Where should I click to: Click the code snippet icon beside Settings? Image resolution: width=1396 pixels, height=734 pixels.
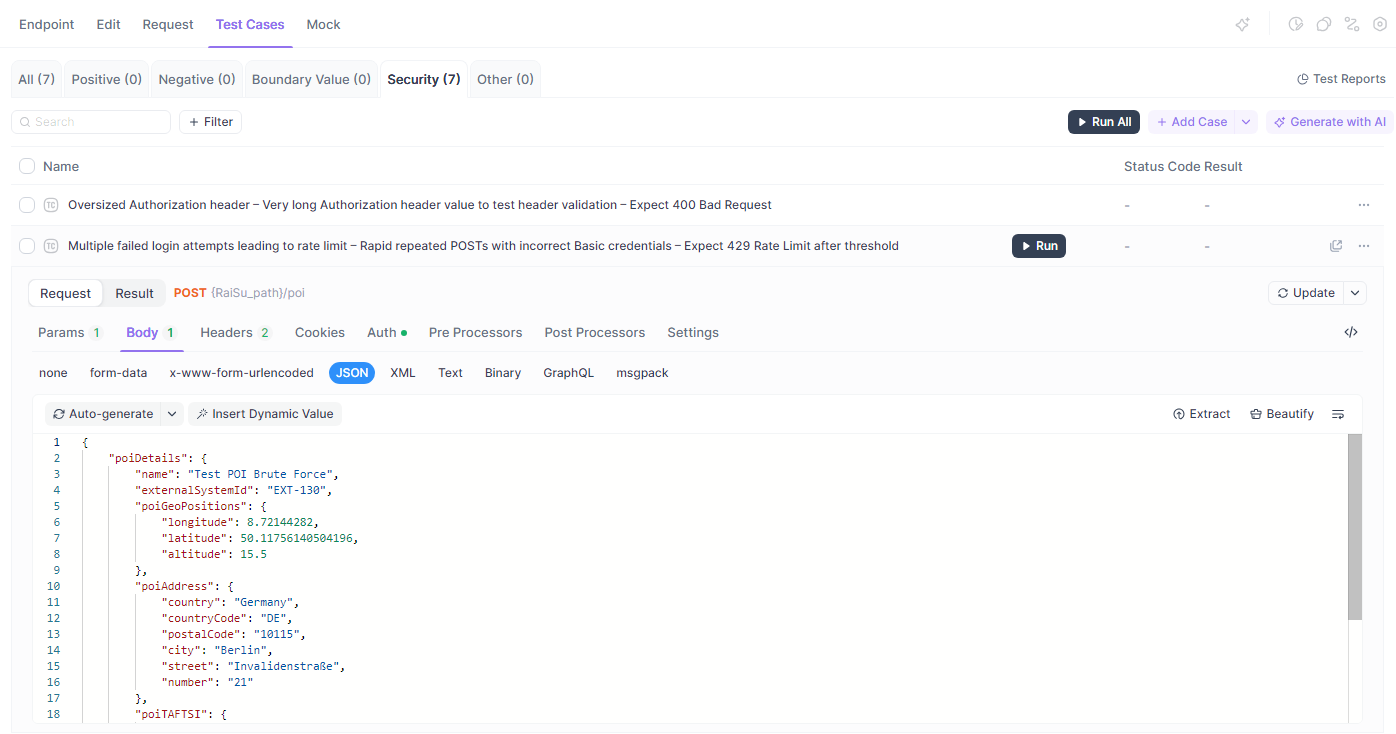1350,333
